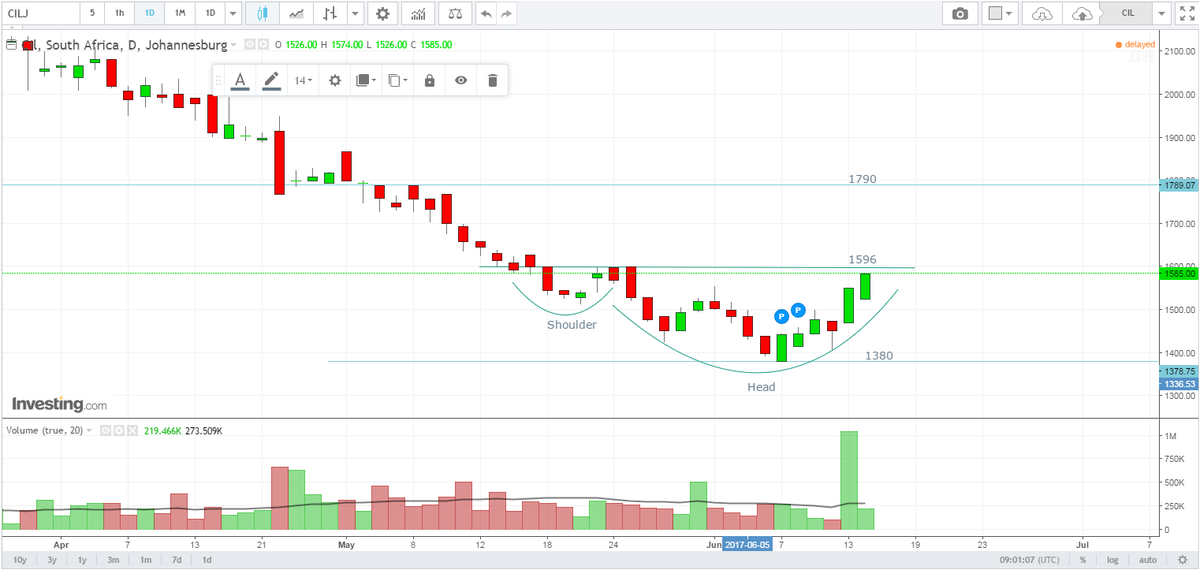1200x570 pixels.
Task: Select the Candles chart style icon
Action: (x=263, y=14)
